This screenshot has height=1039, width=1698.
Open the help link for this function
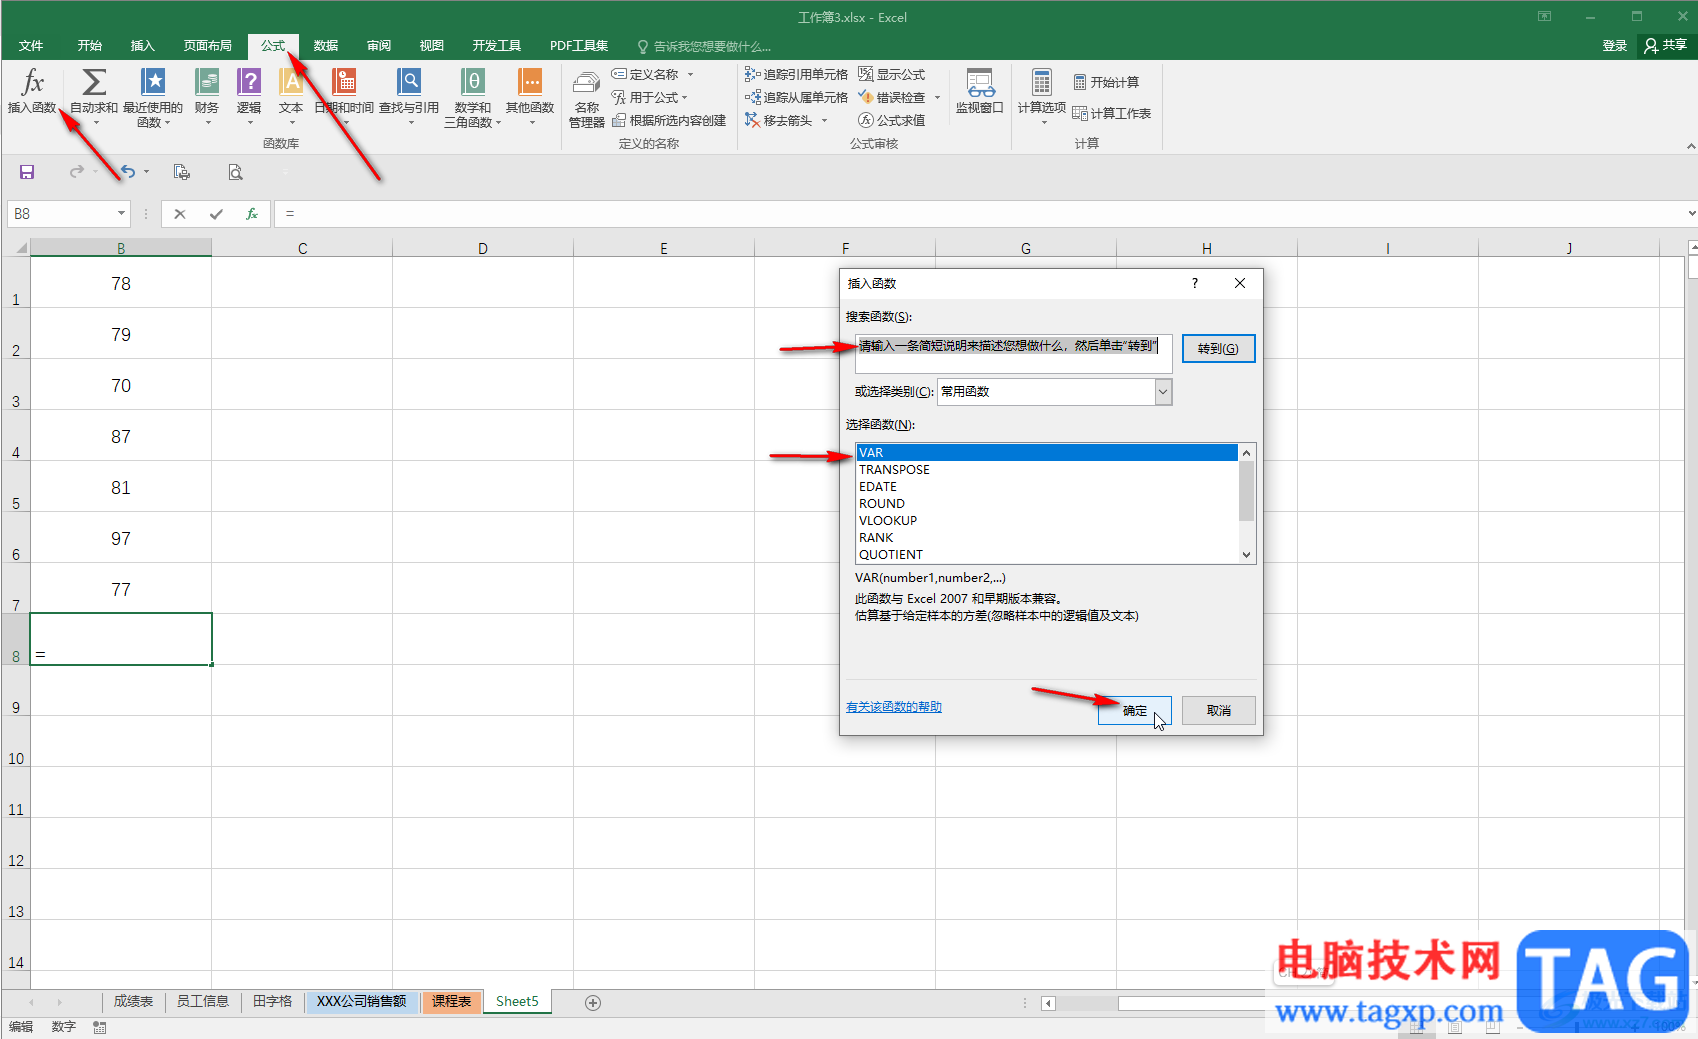click(x=894, y=707)
